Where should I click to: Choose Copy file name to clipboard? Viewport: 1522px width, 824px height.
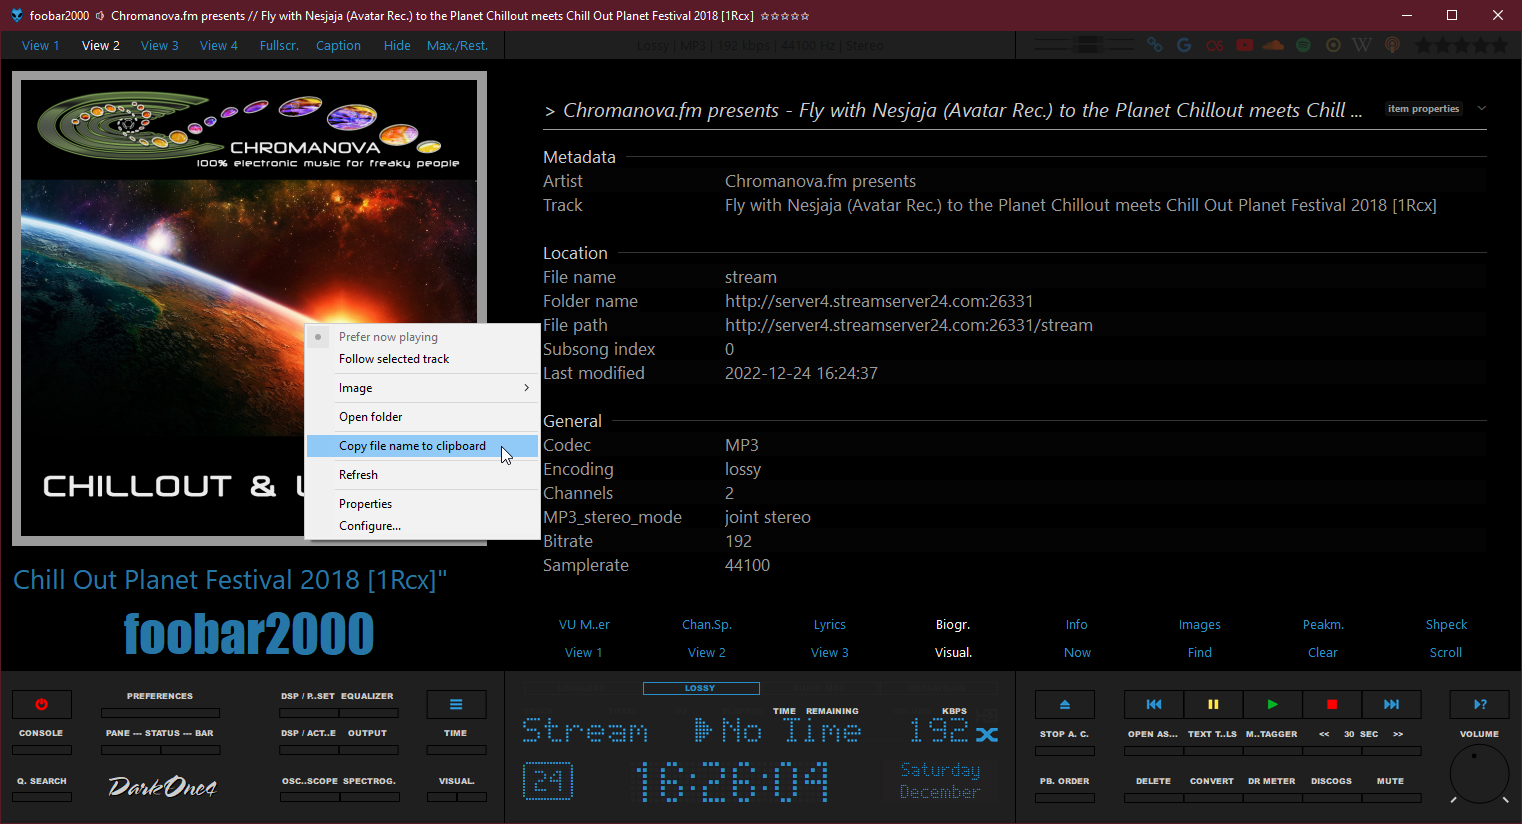click(x=412, y=446)
